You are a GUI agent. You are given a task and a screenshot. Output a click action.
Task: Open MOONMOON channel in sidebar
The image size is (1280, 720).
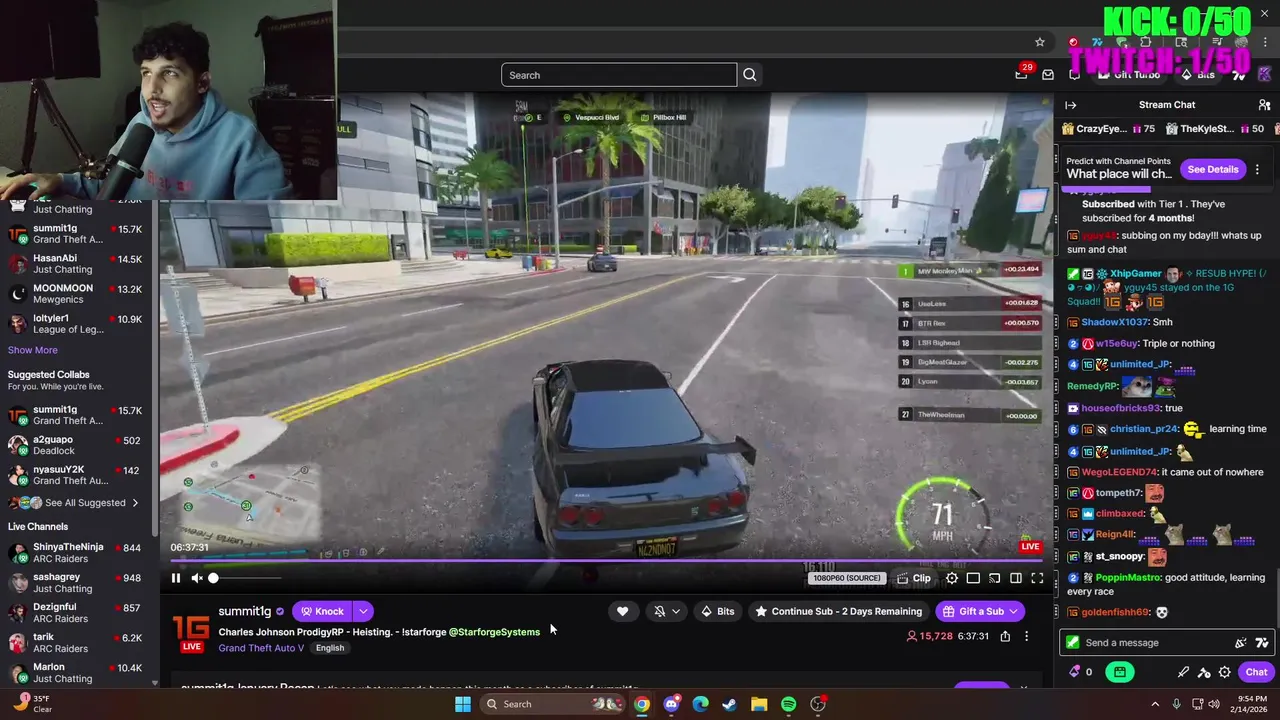click(76, 294)
